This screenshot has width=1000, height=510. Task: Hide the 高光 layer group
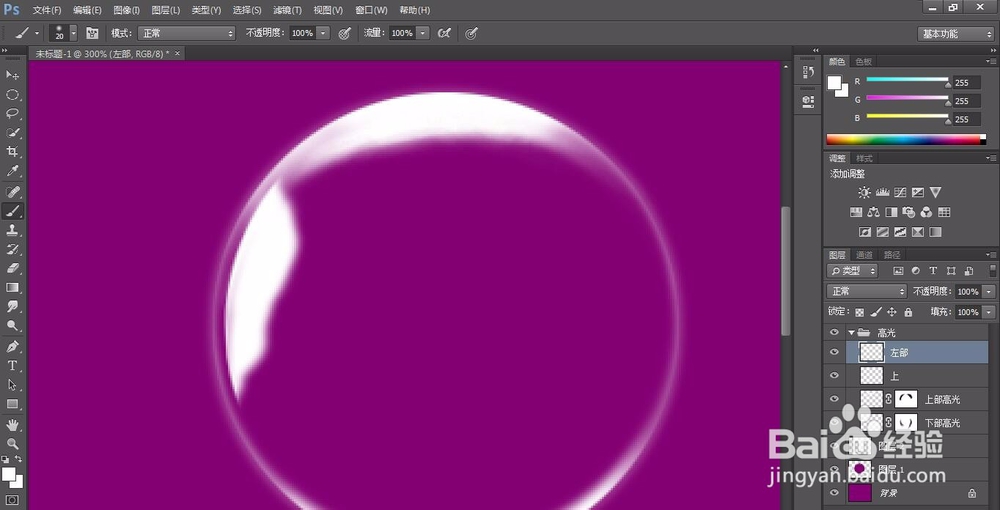(x=833, y=332)
